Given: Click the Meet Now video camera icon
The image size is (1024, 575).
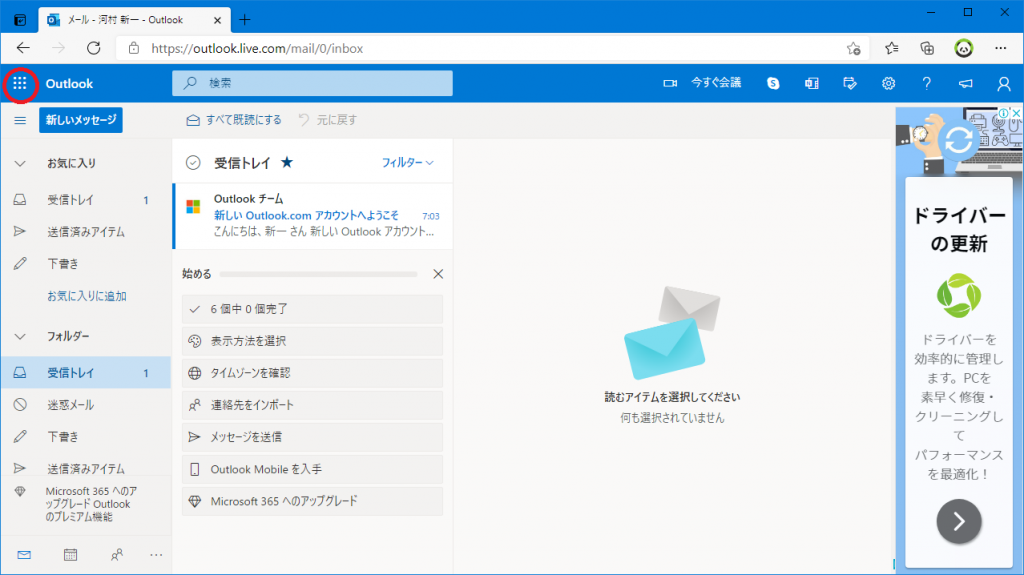Looking at the screenshot, I should pyautogui.click(x=670, y=84).
